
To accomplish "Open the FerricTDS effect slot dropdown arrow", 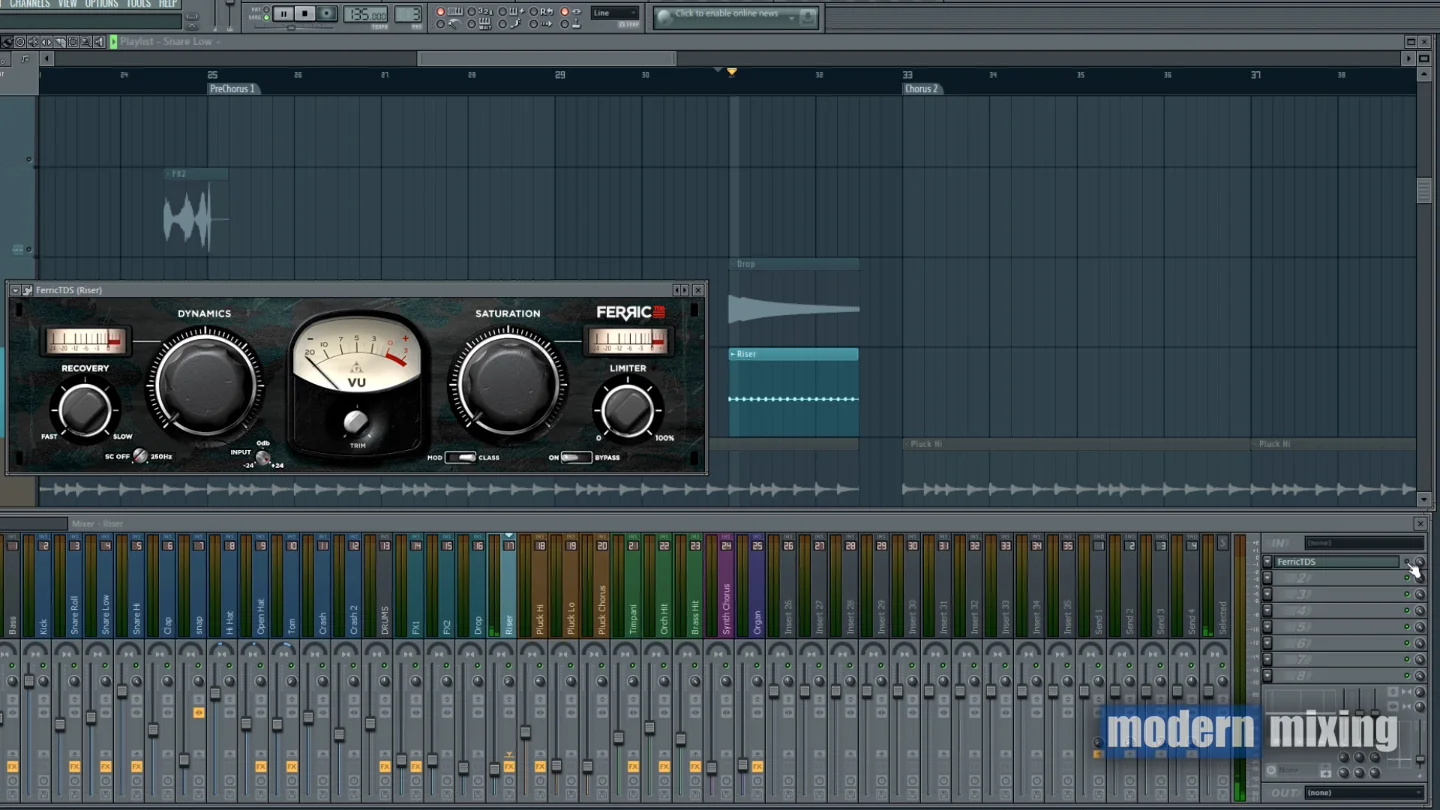I will tap(1268, 562).
